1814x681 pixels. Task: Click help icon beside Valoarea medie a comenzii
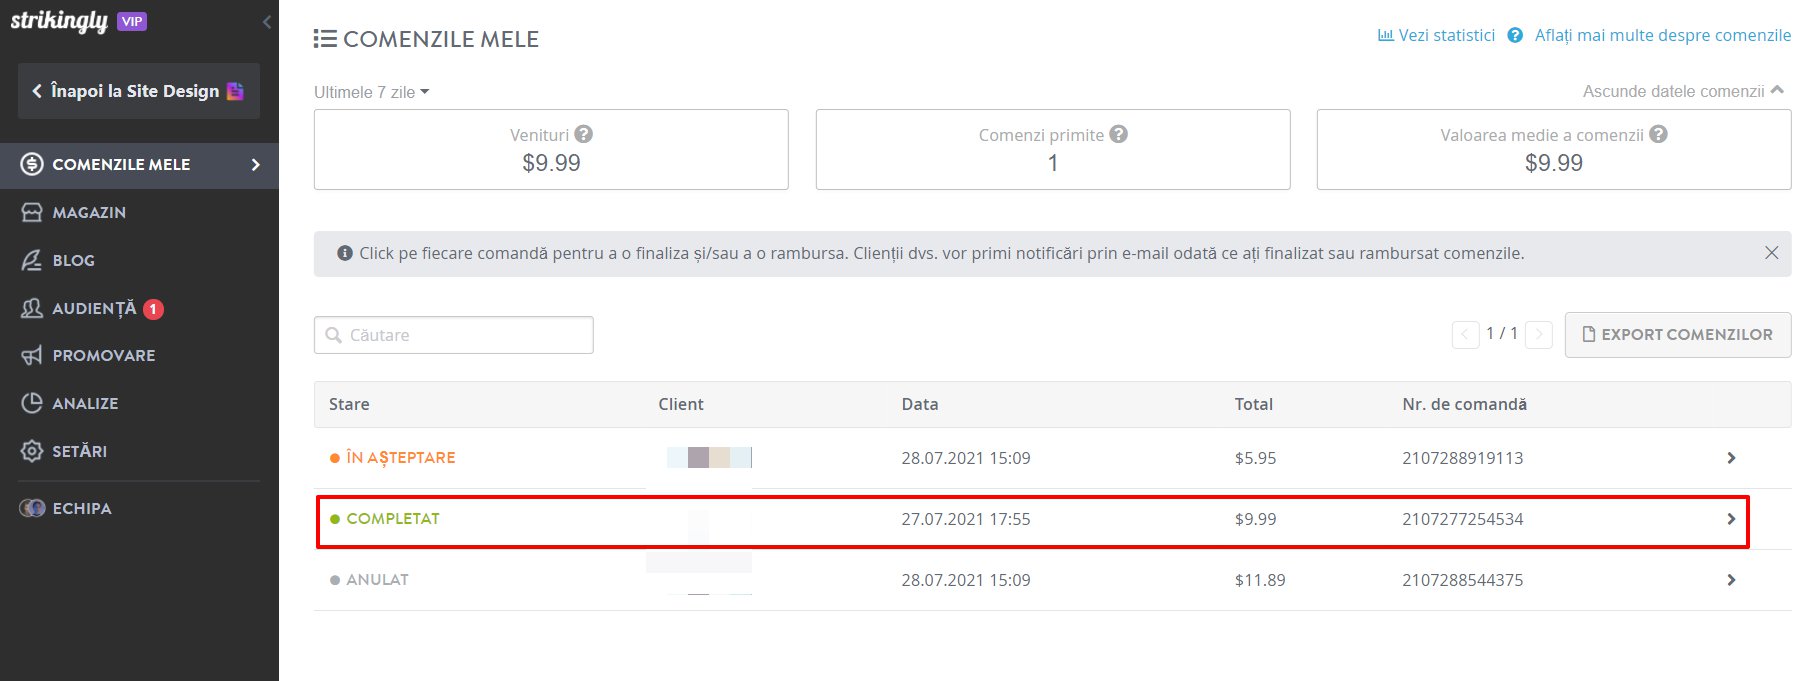(x=1658, y=134)
